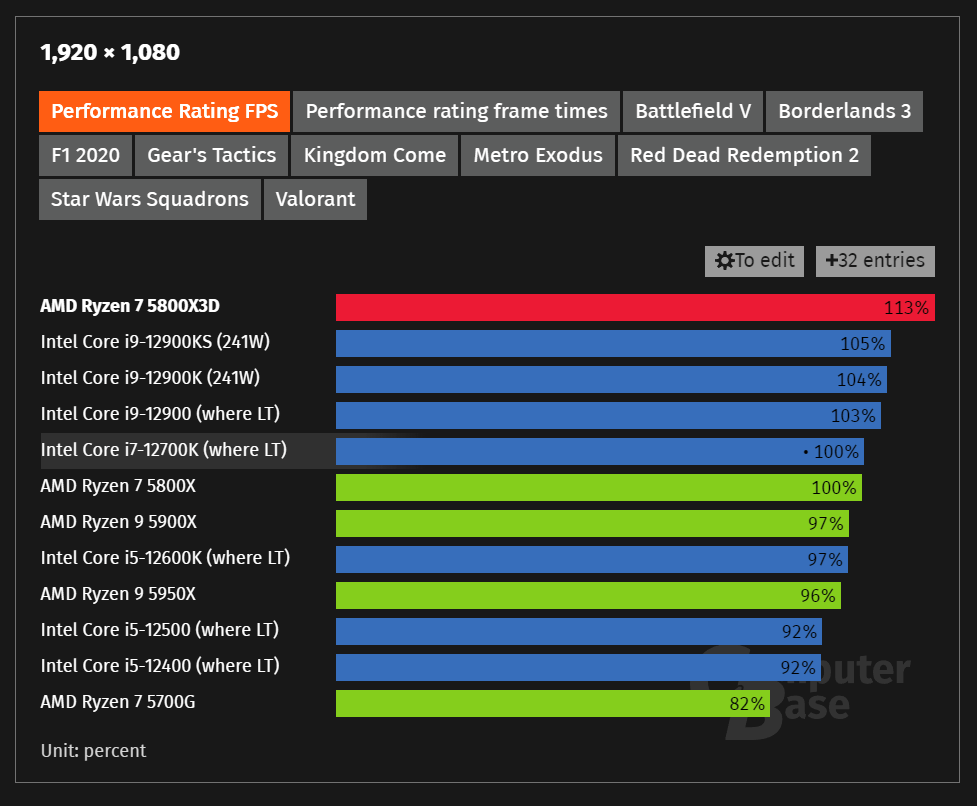This screenshot has height=806, width=977.
Task: Switch to Performance rating frame times tab
Action: coord(456,111)
